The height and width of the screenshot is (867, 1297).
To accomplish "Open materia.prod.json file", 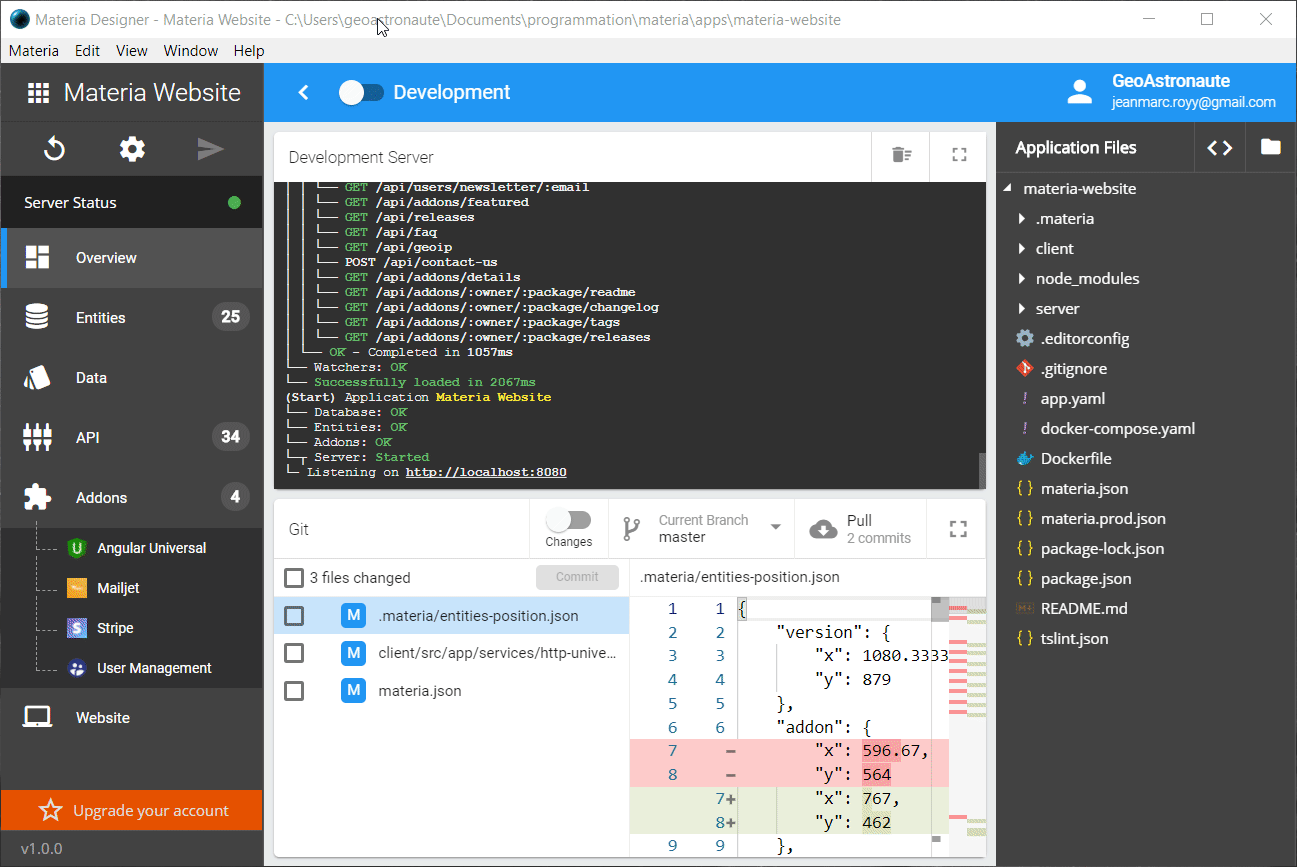I will (1103, 519).
